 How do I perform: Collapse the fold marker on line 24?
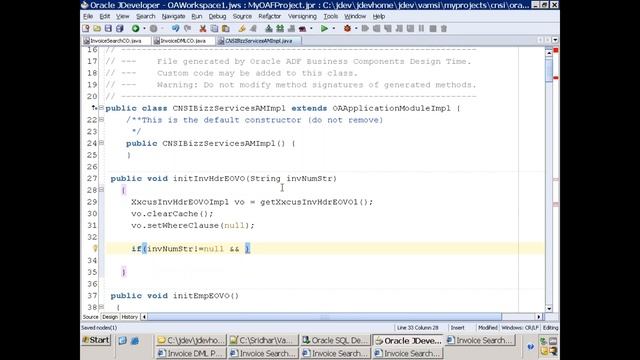[101, 143]
